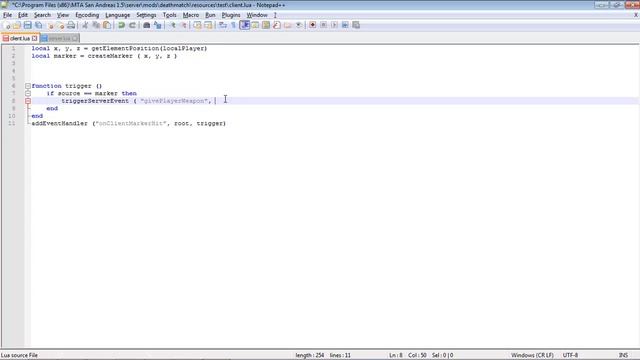Viewport: 640px width, 360px height.
Task: Collapse the function trigger fold on line 6
Action: (x=28, y=86)
